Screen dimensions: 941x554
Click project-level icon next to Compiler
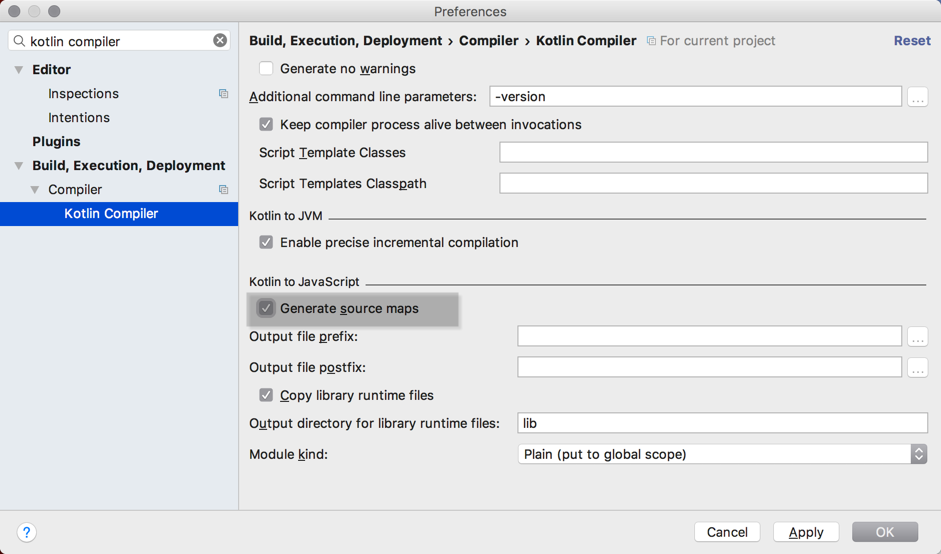pos(223,190)
